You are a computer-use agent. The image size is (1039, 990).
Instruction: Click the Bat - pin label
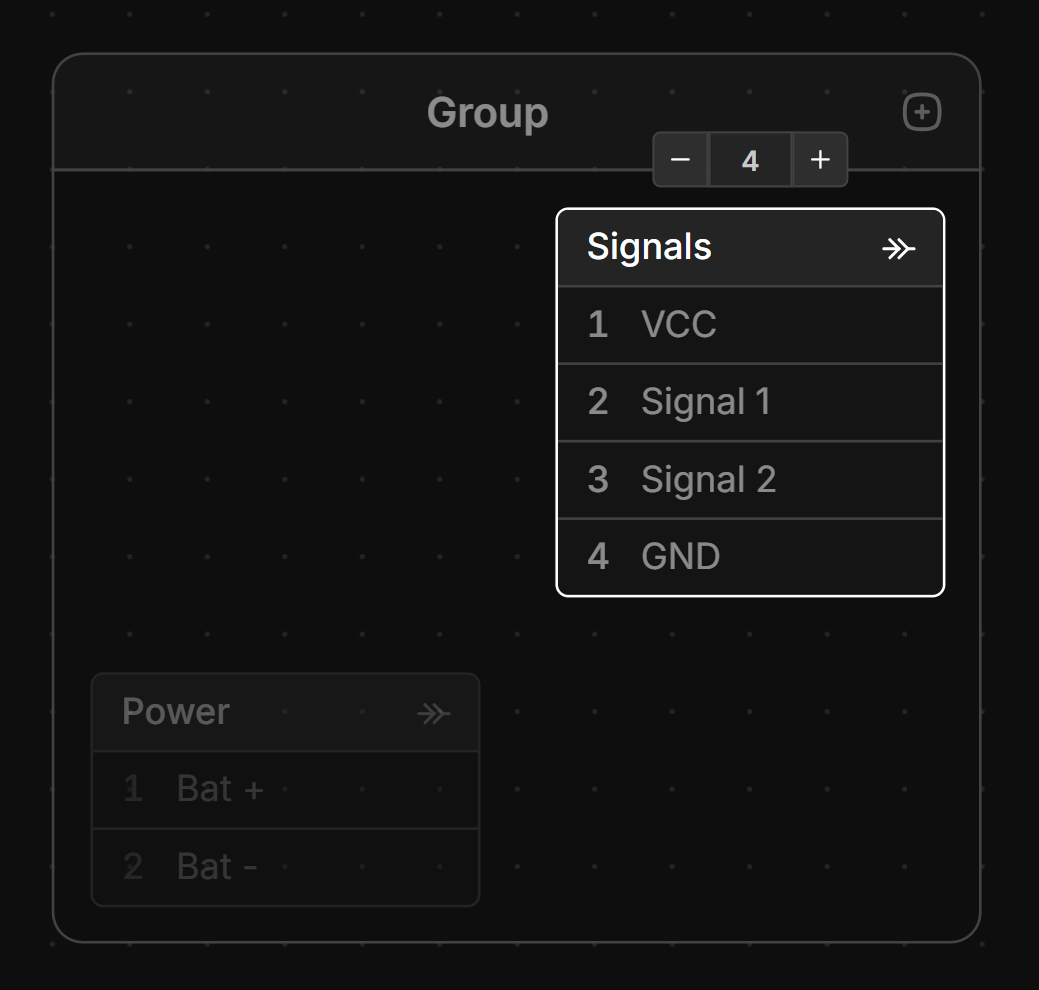click(217, 867)
